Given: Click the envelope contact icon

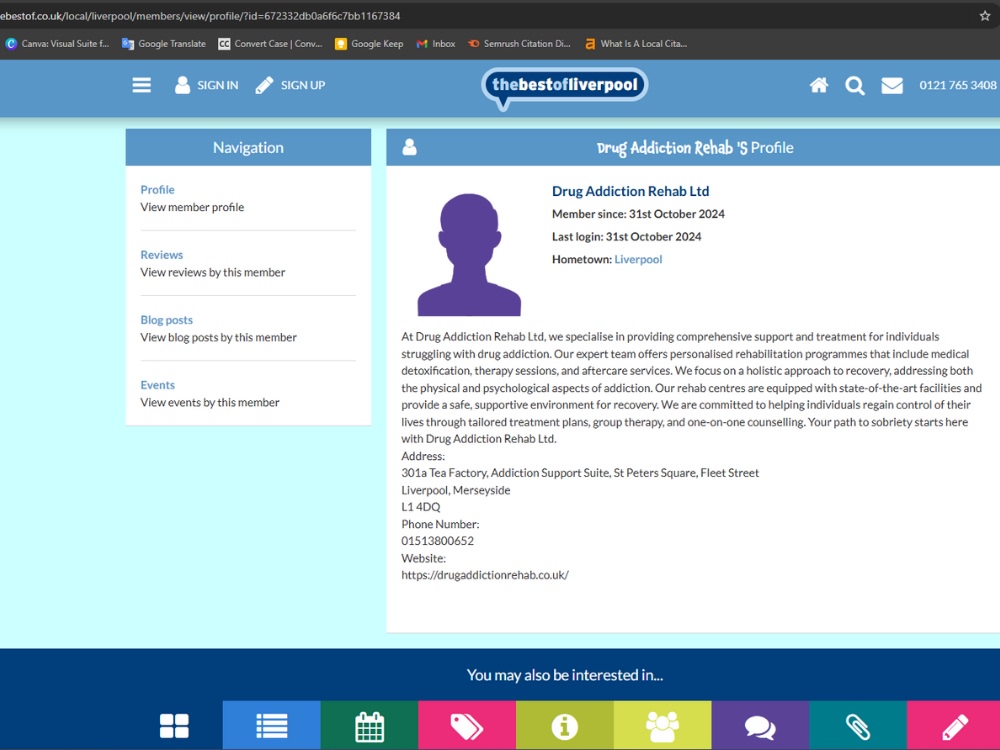Looking at the screenshot, I should [x=892, y=85].
